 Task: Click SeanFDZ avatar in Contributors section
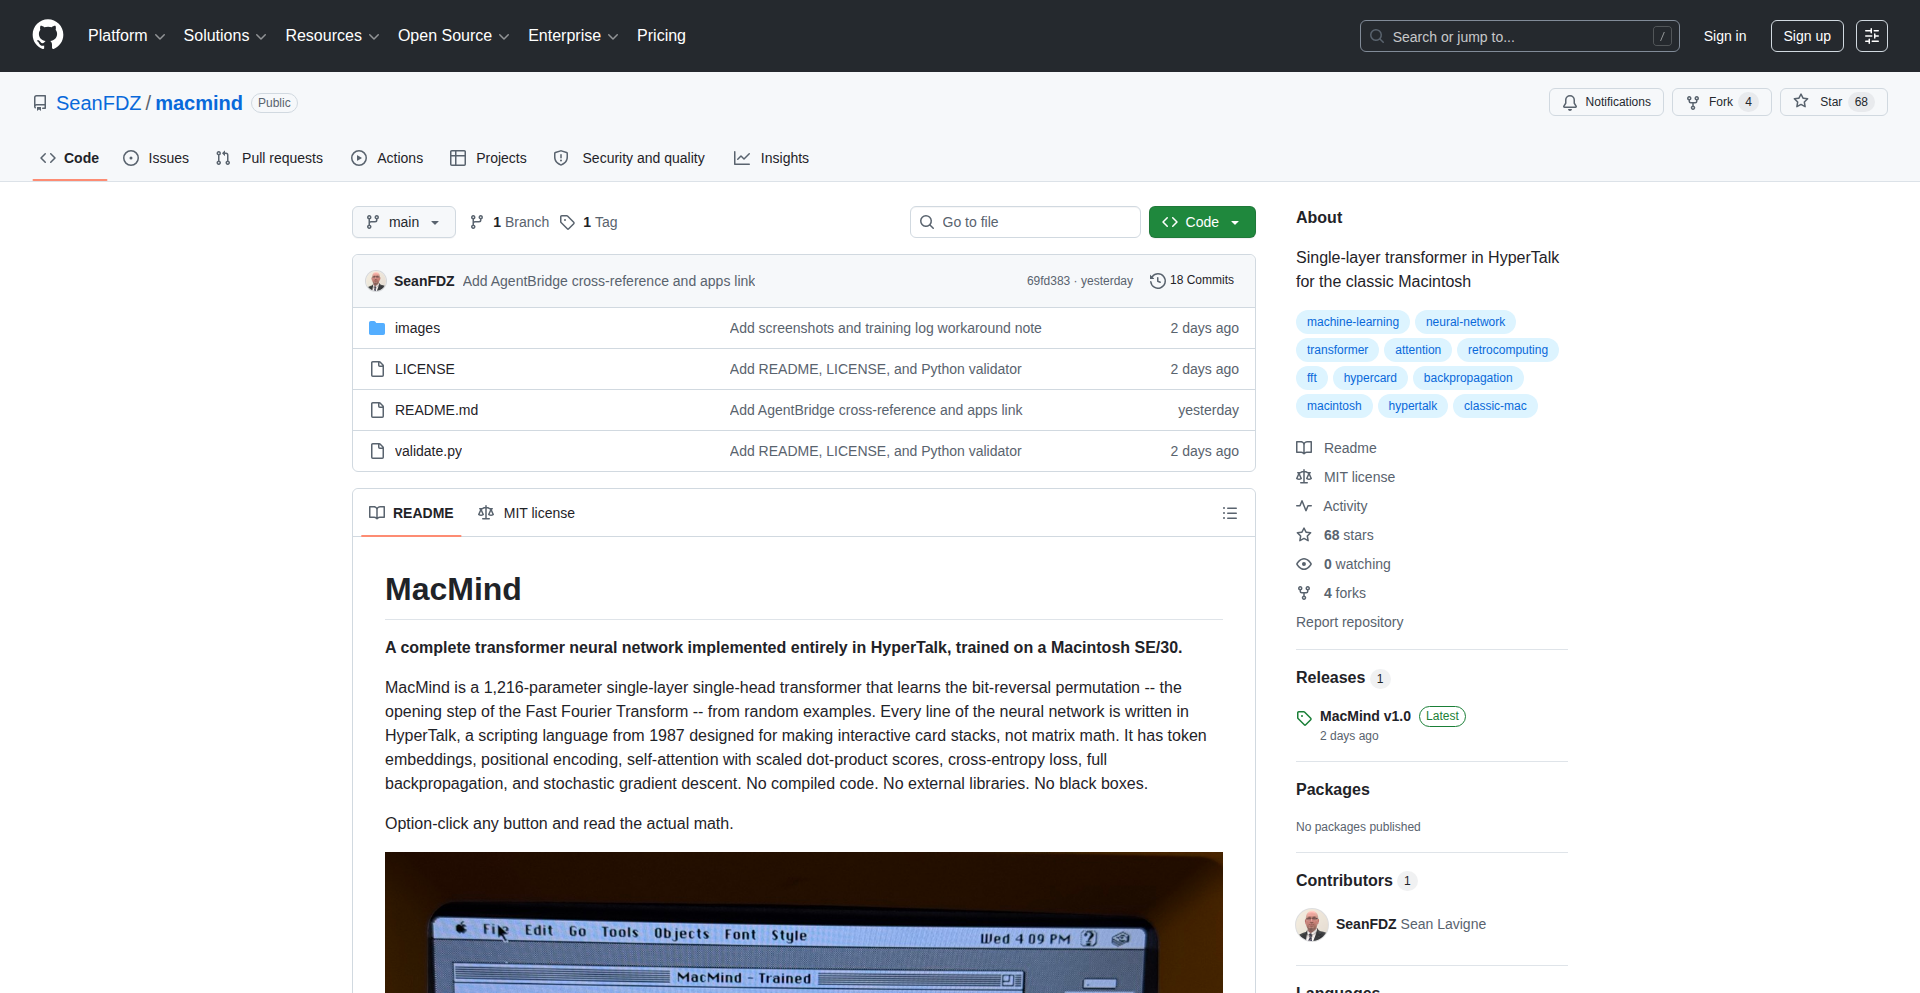pos(1311,924)
